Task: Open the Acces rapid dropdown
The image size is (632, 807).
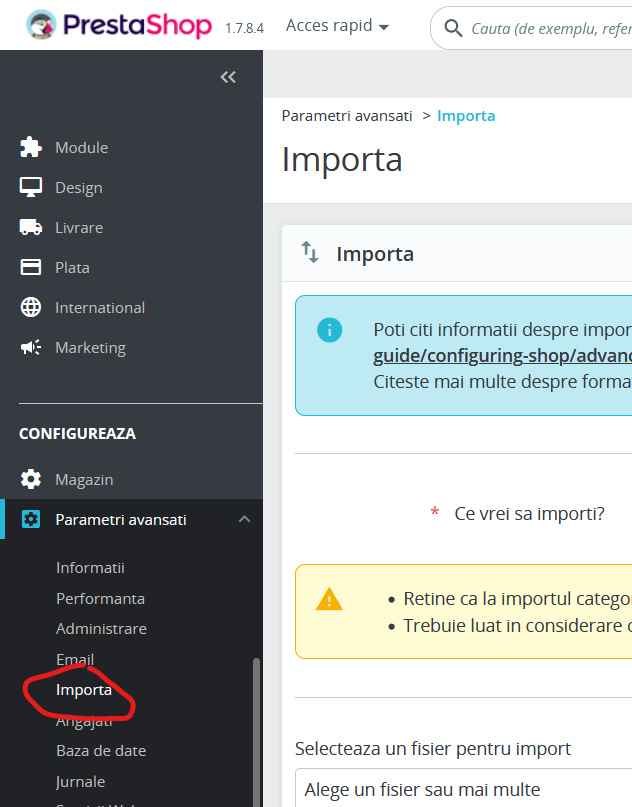Action: (337, 25)
